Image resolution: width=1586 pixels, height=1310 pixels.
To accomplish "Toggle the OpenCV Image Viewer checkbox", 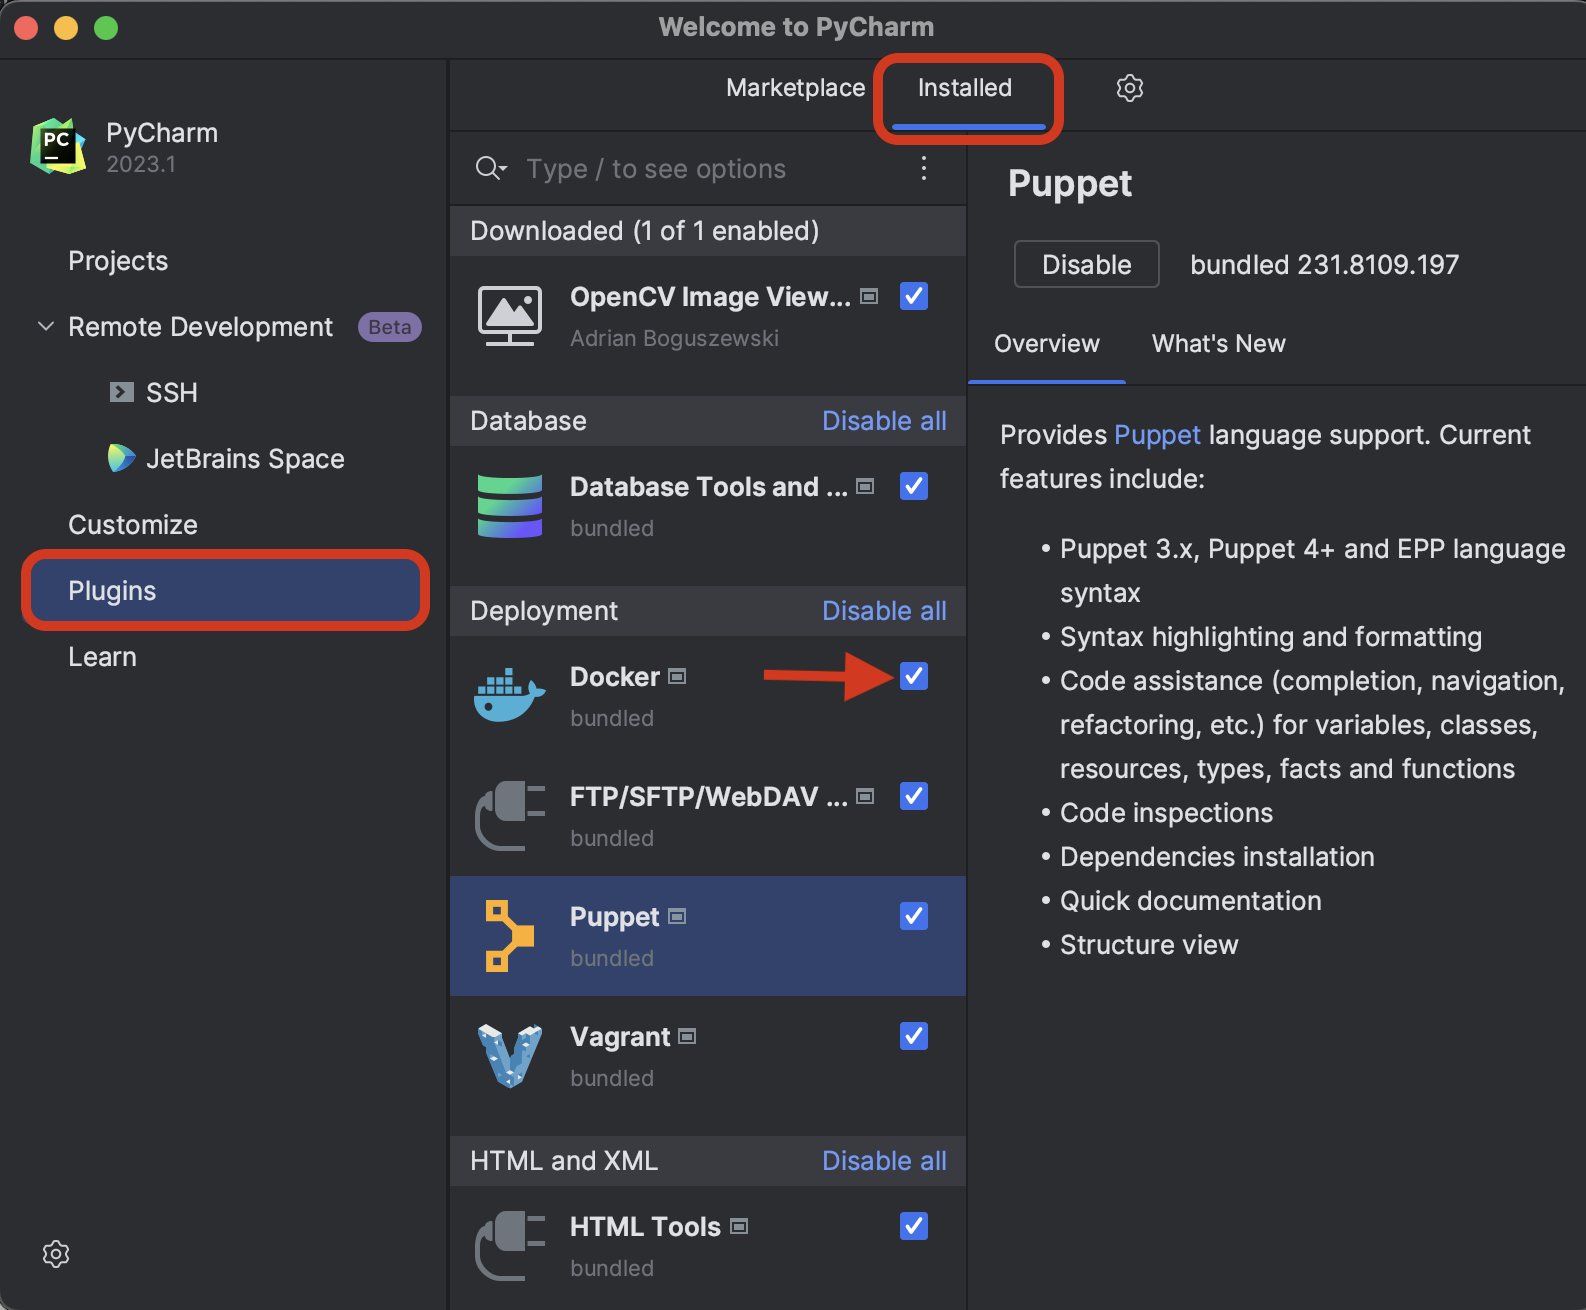I will pyautogui.click(x=914, y=296).
